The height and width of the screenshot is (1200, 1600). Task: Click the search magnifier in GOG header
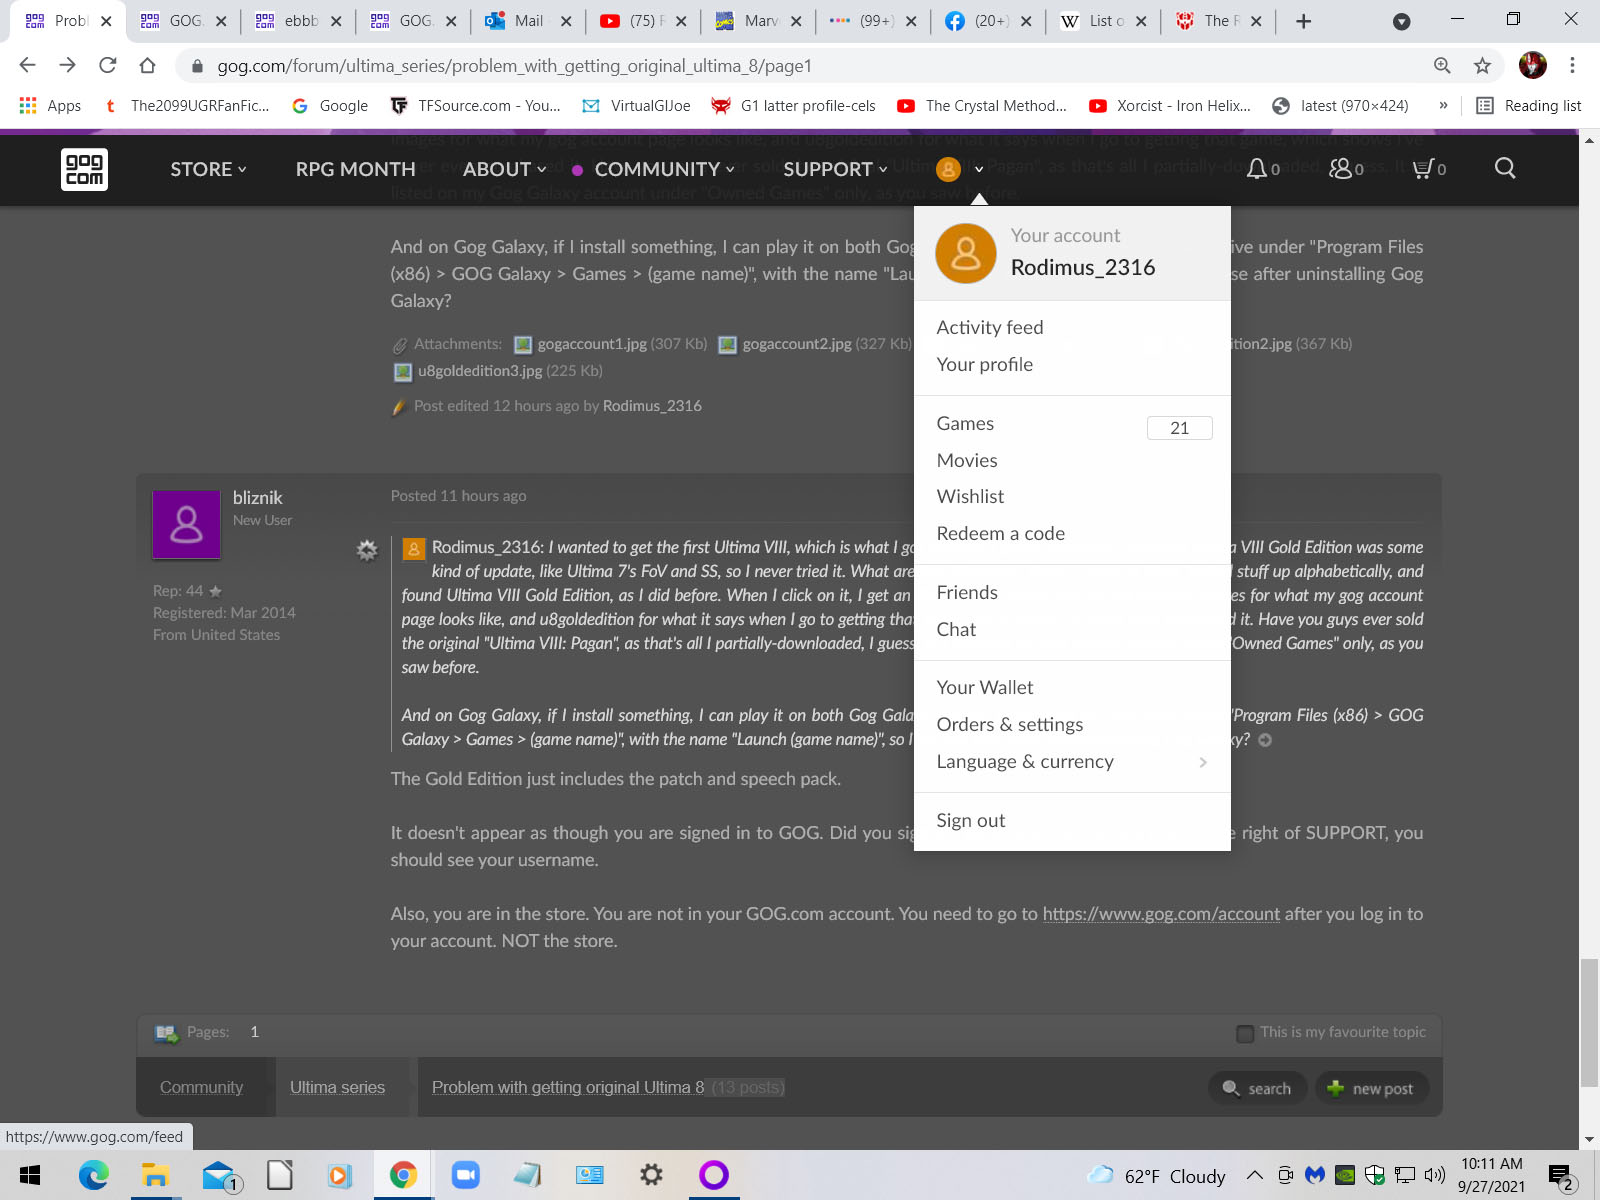tap(1505, 168)
